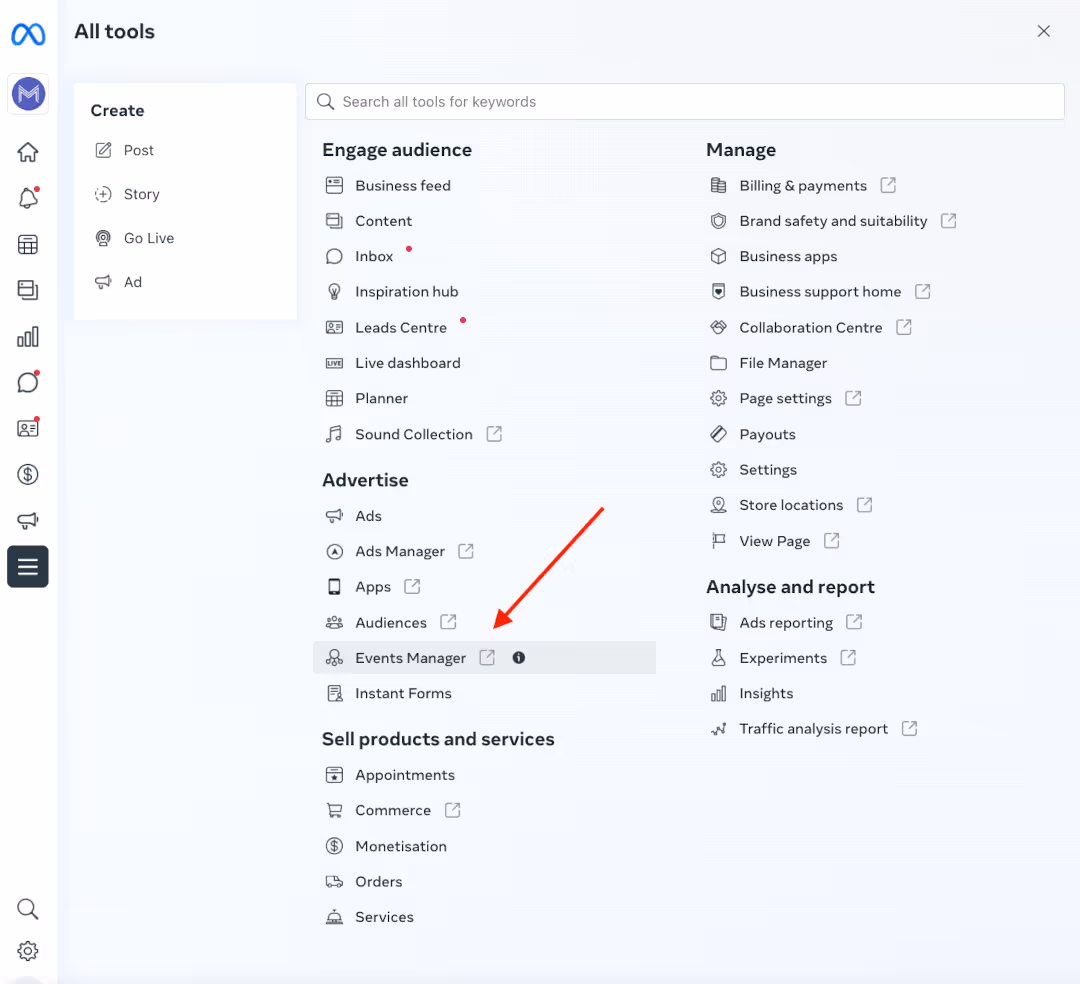Click the Events Manager info icon

click(519, 658)
